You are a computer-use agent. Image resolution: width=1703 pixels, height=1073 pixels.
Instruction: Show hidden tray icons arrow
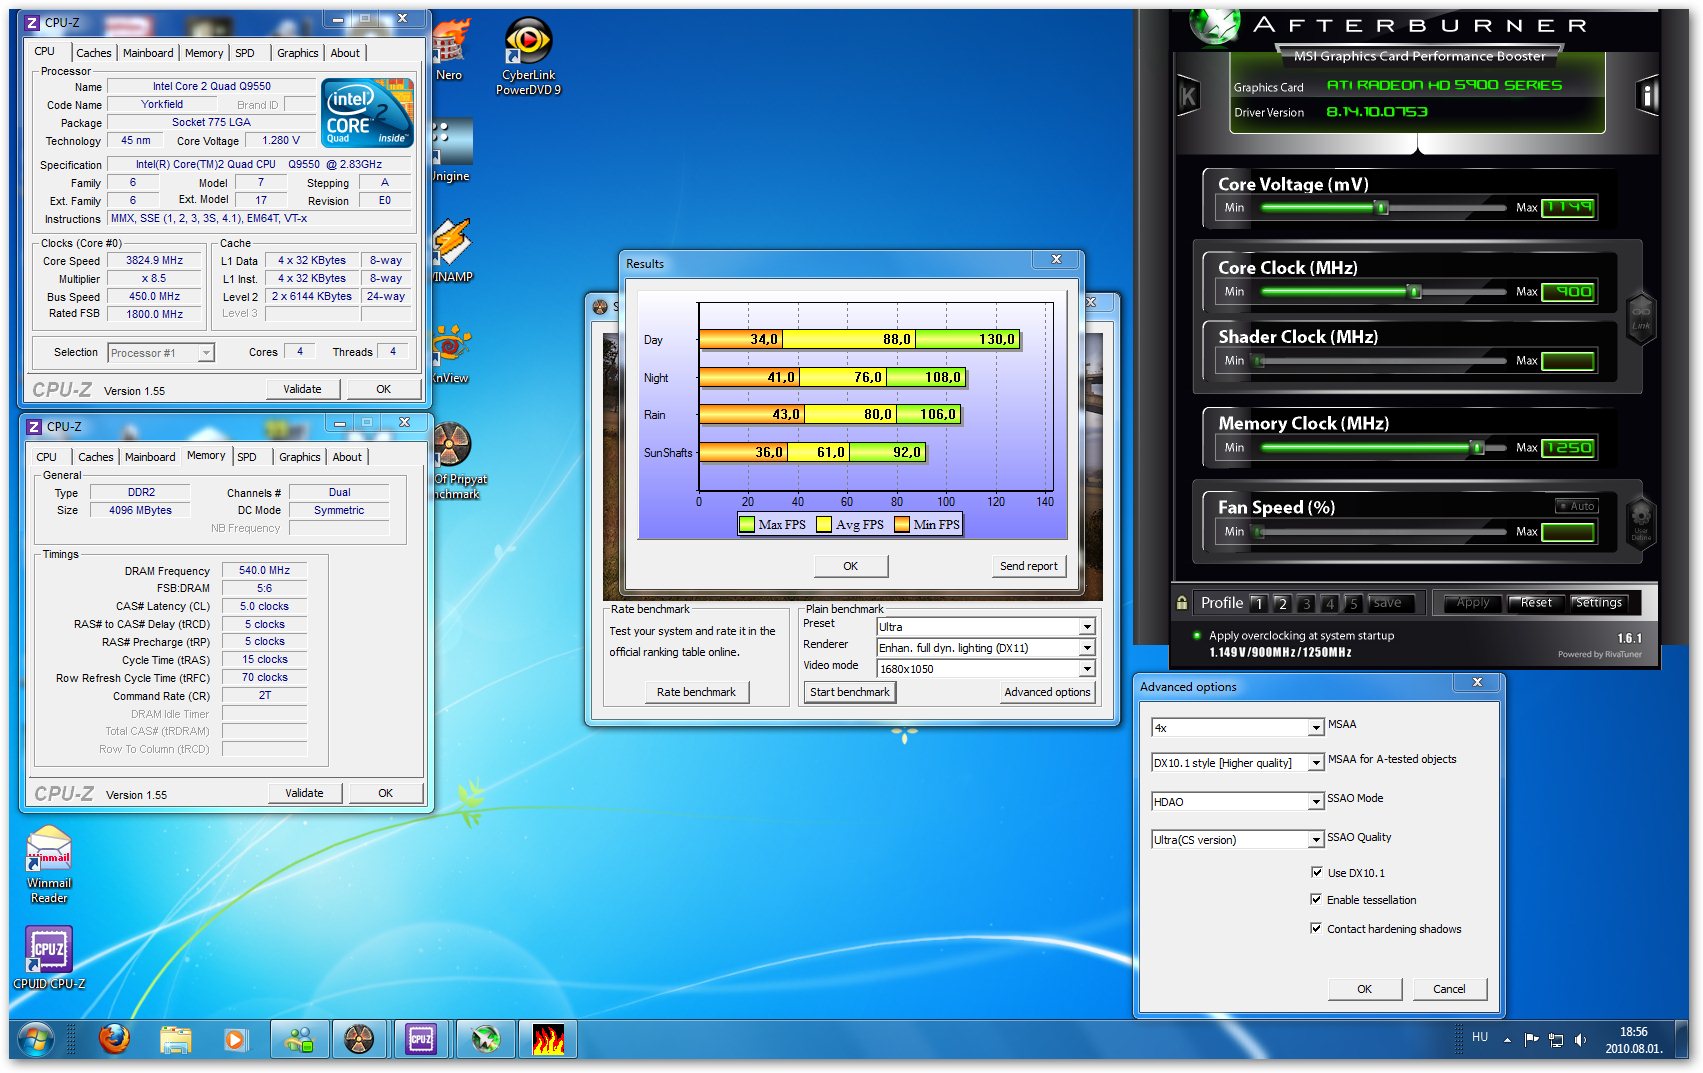click(1507, 1040)
